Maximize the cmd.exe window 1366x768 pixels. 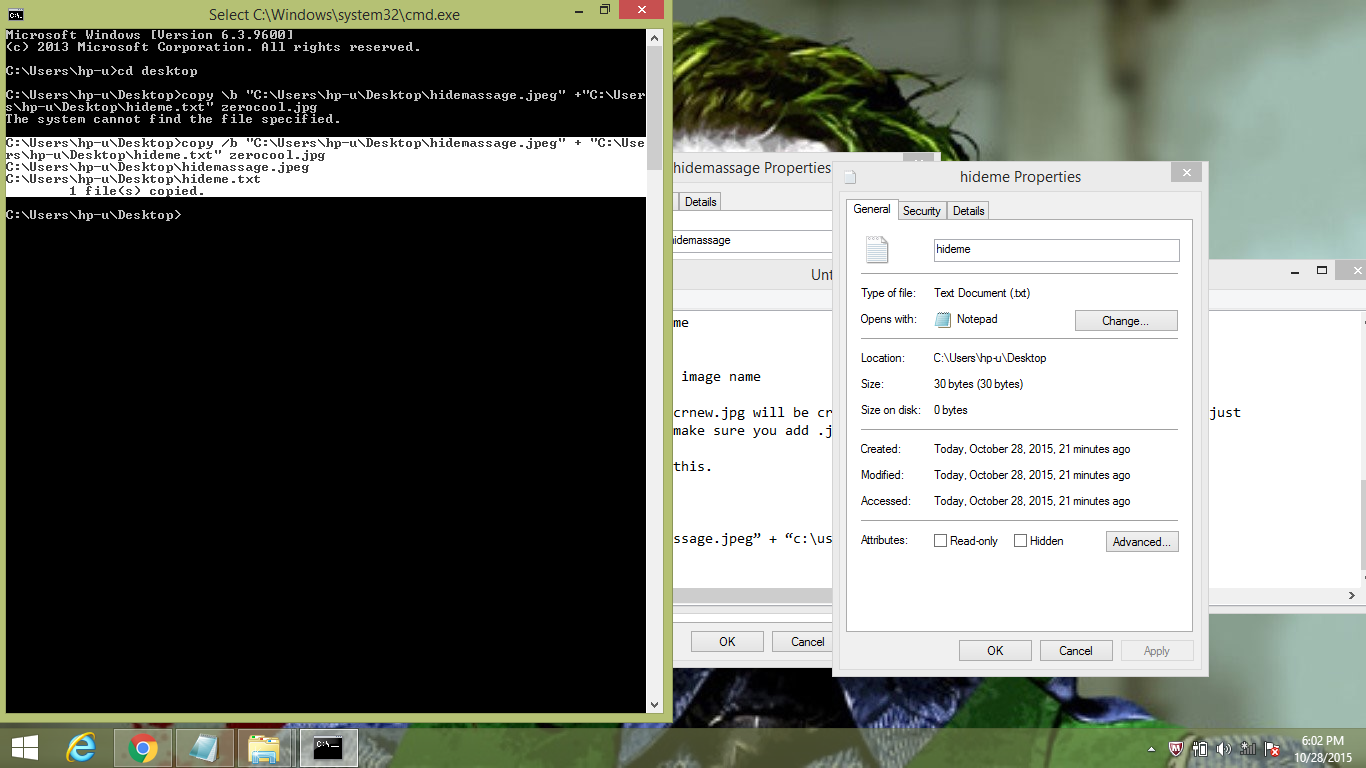pos(604,10)
